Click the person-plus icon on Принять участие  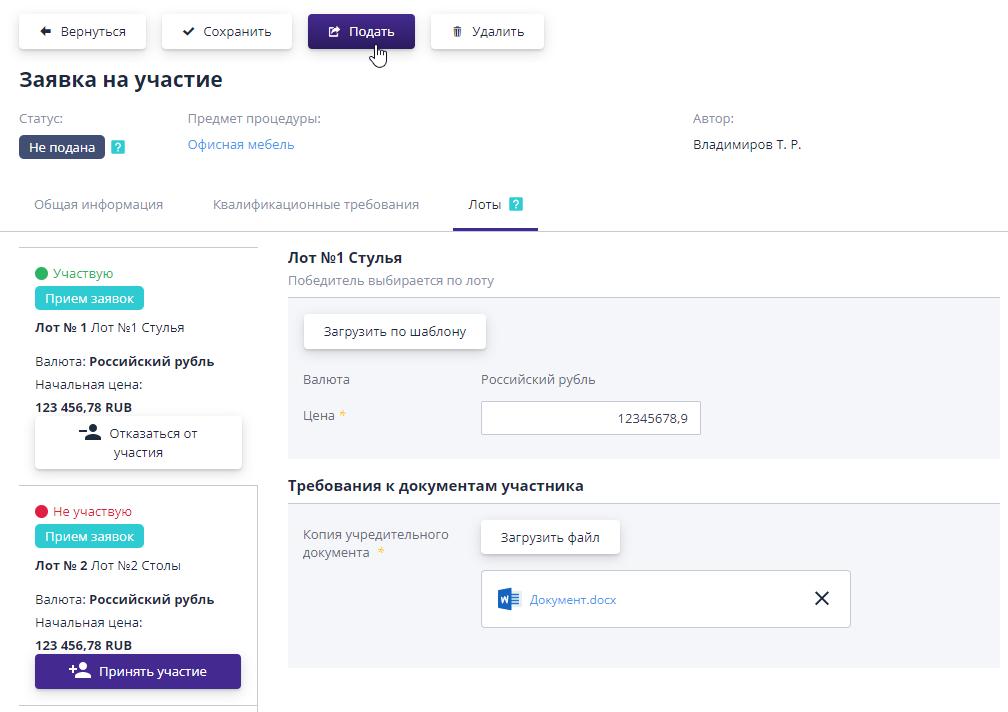point(79,671)
